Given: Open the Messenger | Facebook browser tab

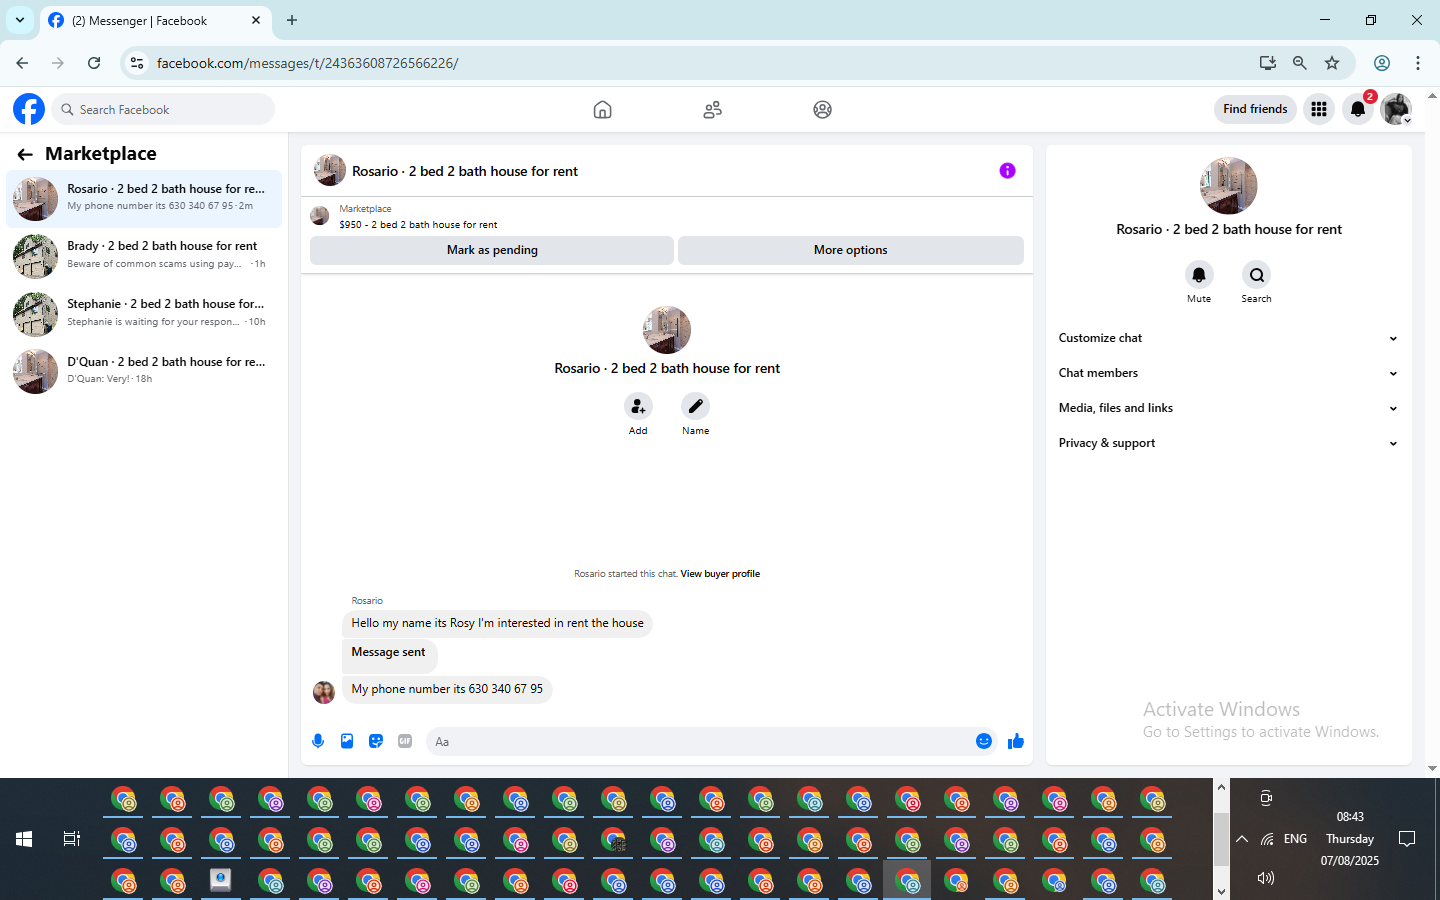Looking at the screenshot, I should pos(155,21).
